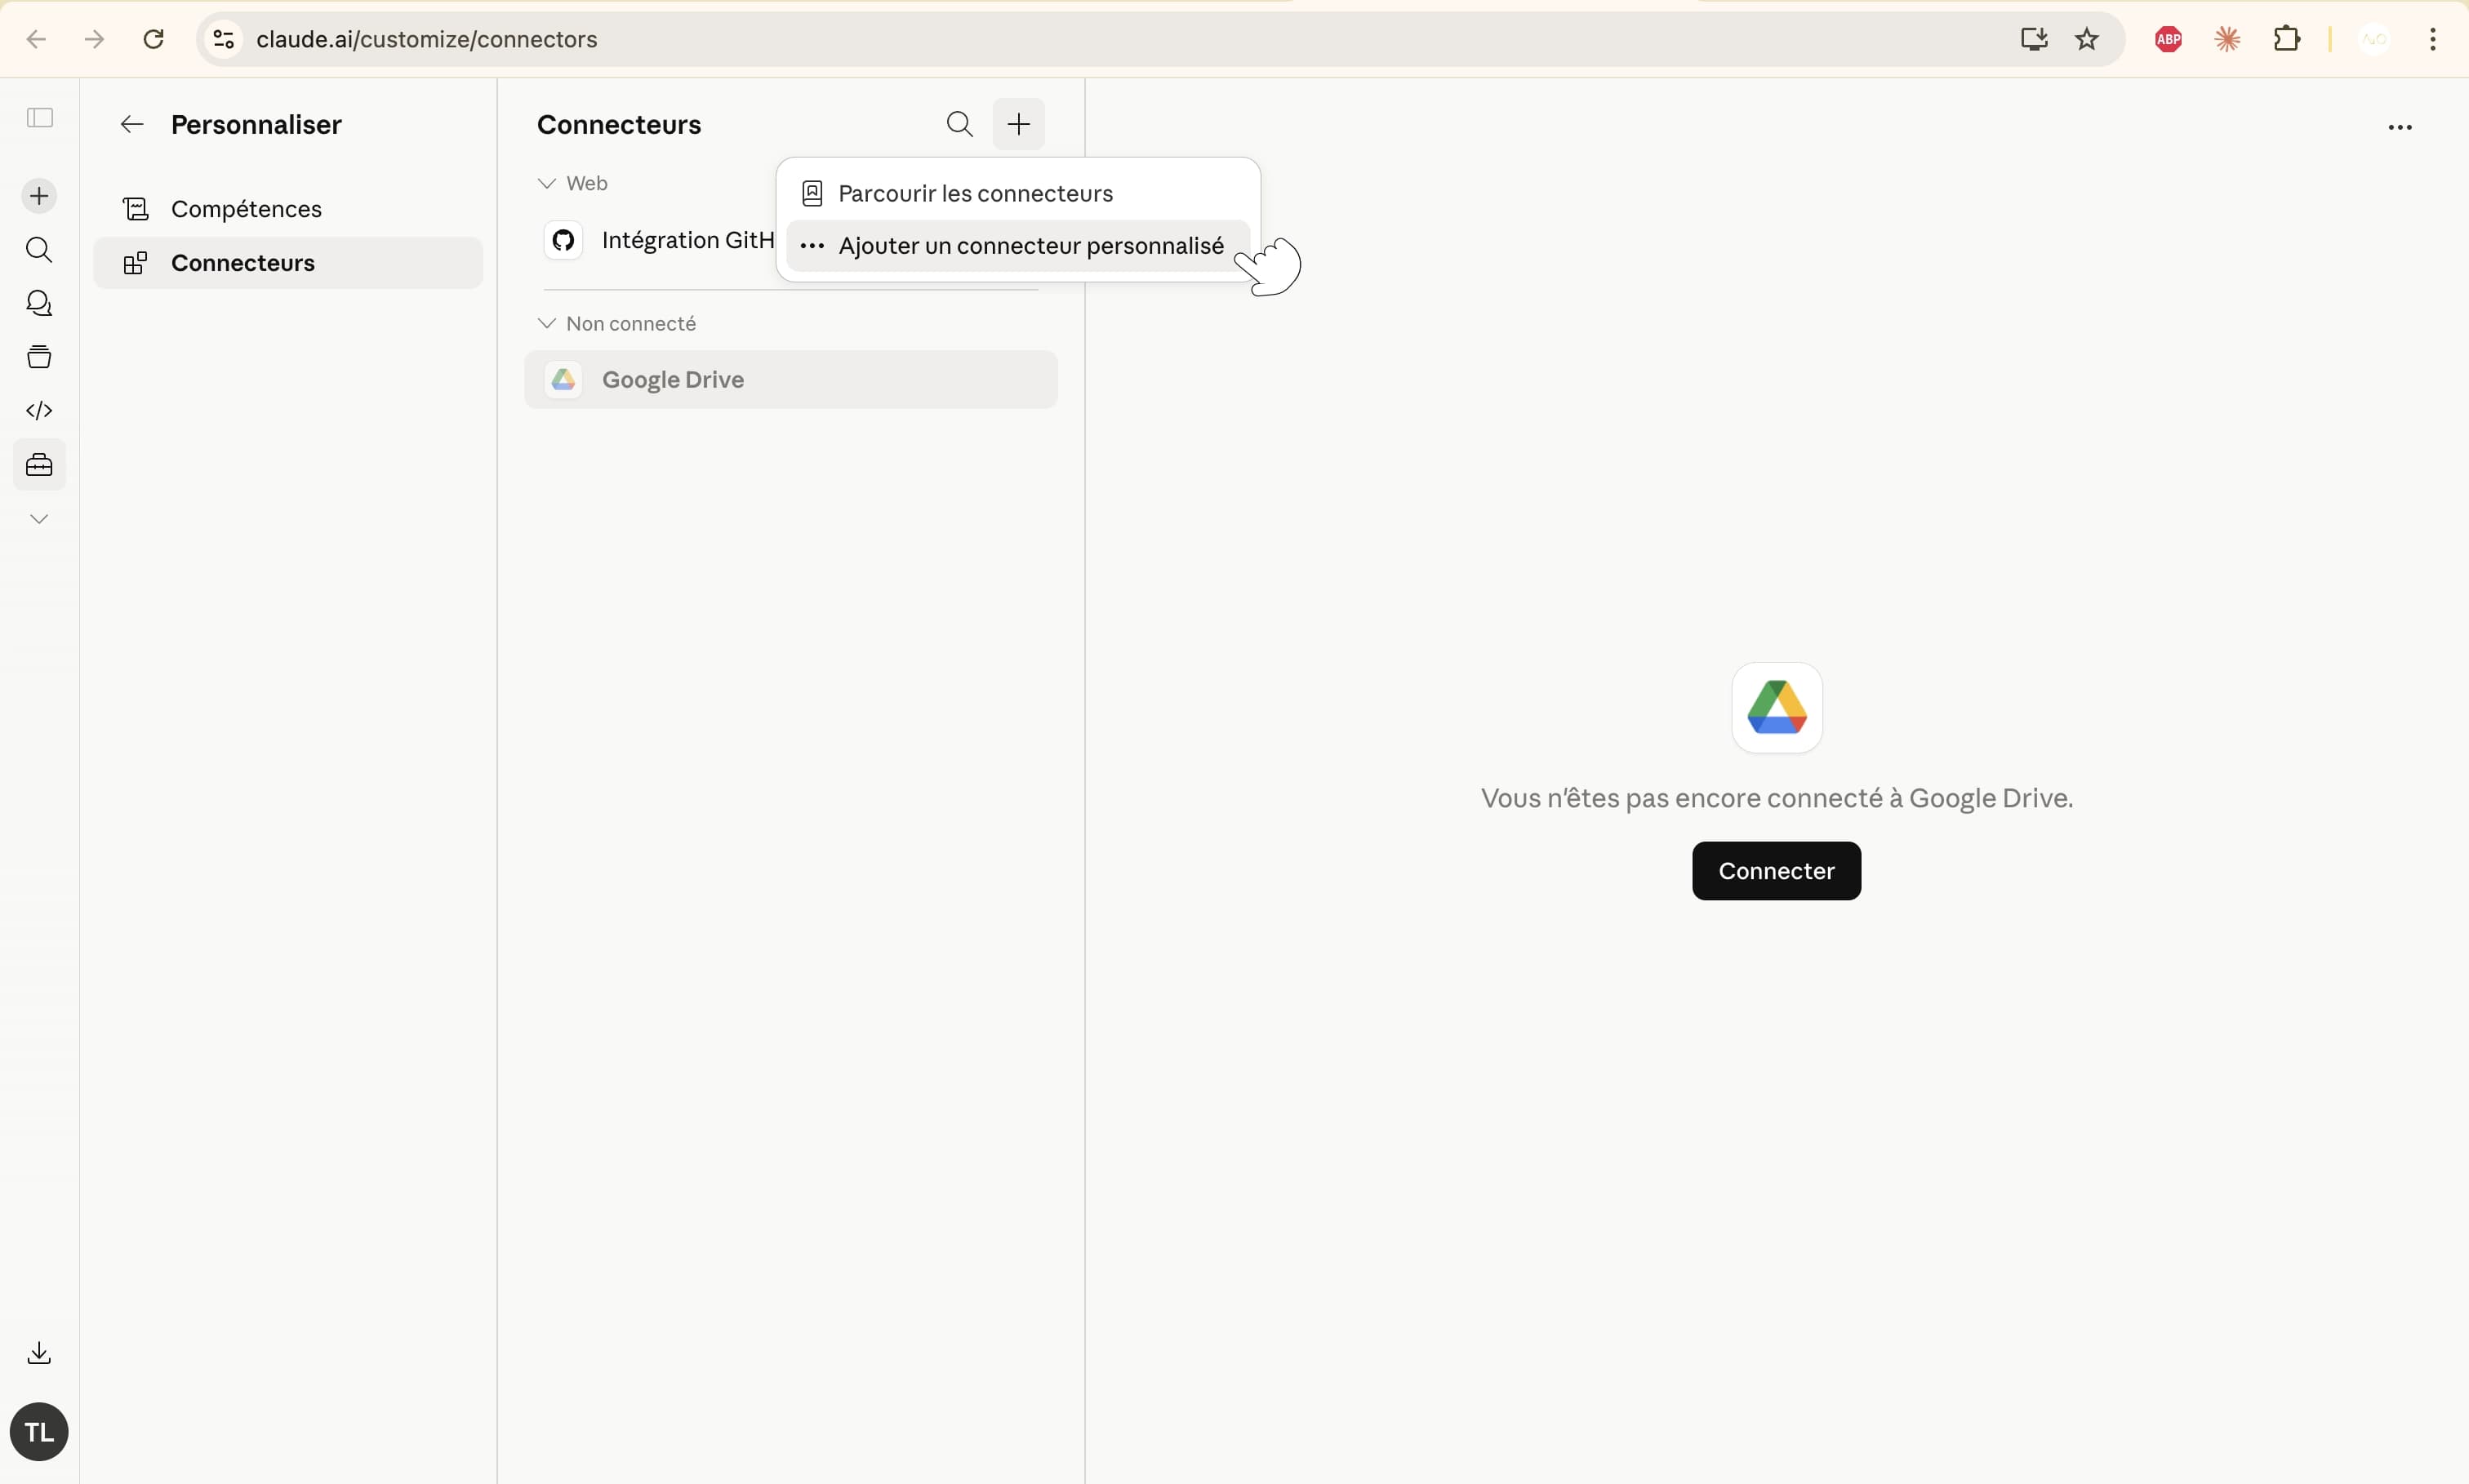
Task: Click the not connected to Google Drive message
Action: [x=1777, y=798]
